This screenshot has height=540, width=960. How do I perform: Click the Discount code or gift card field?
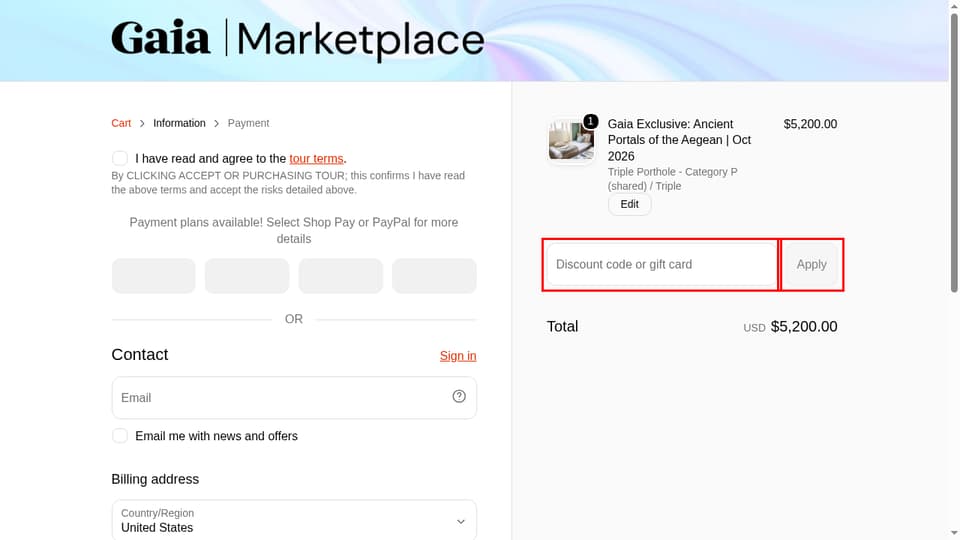pyautogui.click(x=661, y=264)
